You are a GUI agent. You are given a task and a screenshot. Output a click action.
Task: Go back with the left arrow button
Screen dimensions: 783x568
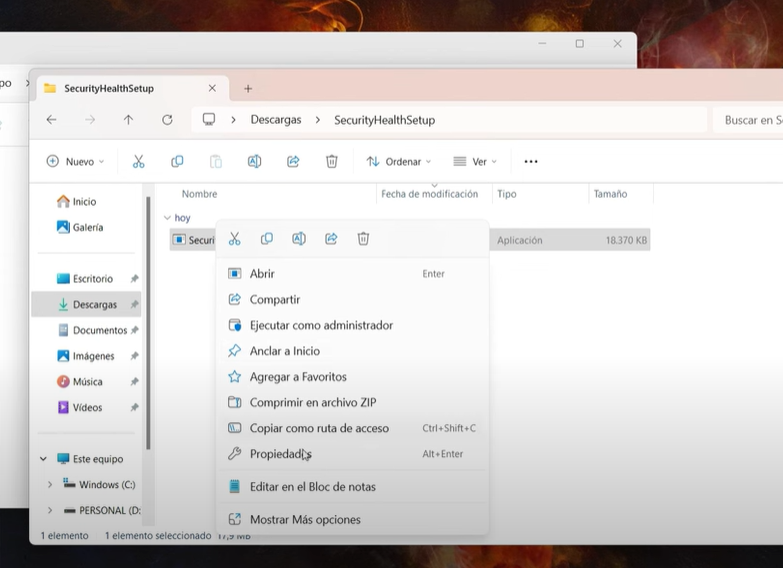pyautogui.click(x=51, y=120)
